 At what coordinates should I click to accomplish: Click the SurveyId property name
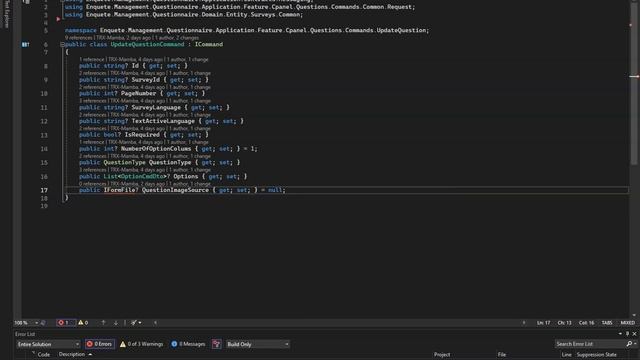pos(146,80)
